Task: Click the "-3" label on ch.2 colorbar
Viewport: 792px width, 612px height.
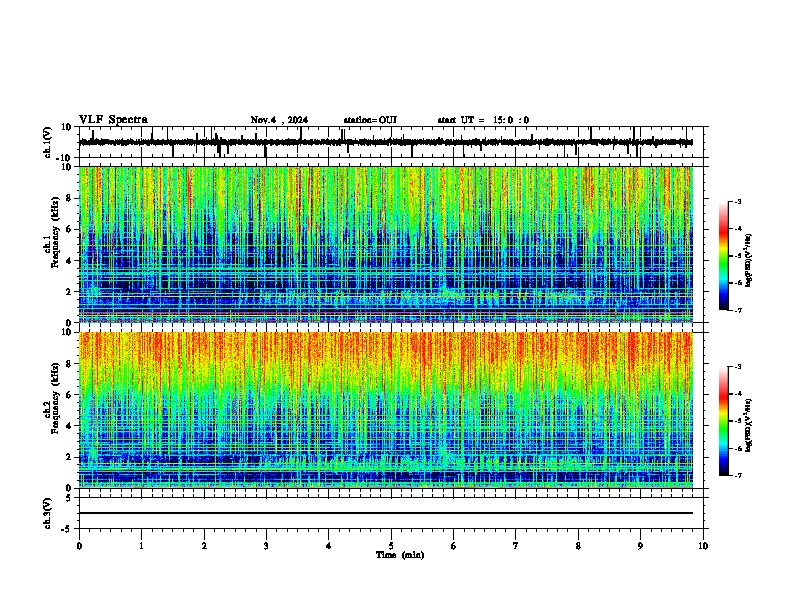Action: pyautogui.click(x=737, y=367)
